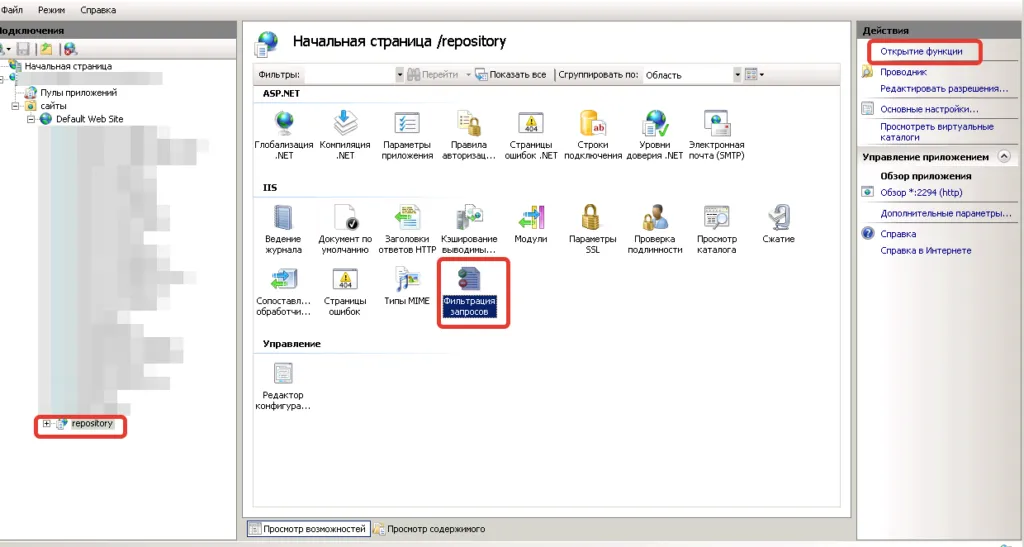The height and width of the screenshot is (547, 1024).
Task: Collapse the Управление приложением section
Action: 1004,157
